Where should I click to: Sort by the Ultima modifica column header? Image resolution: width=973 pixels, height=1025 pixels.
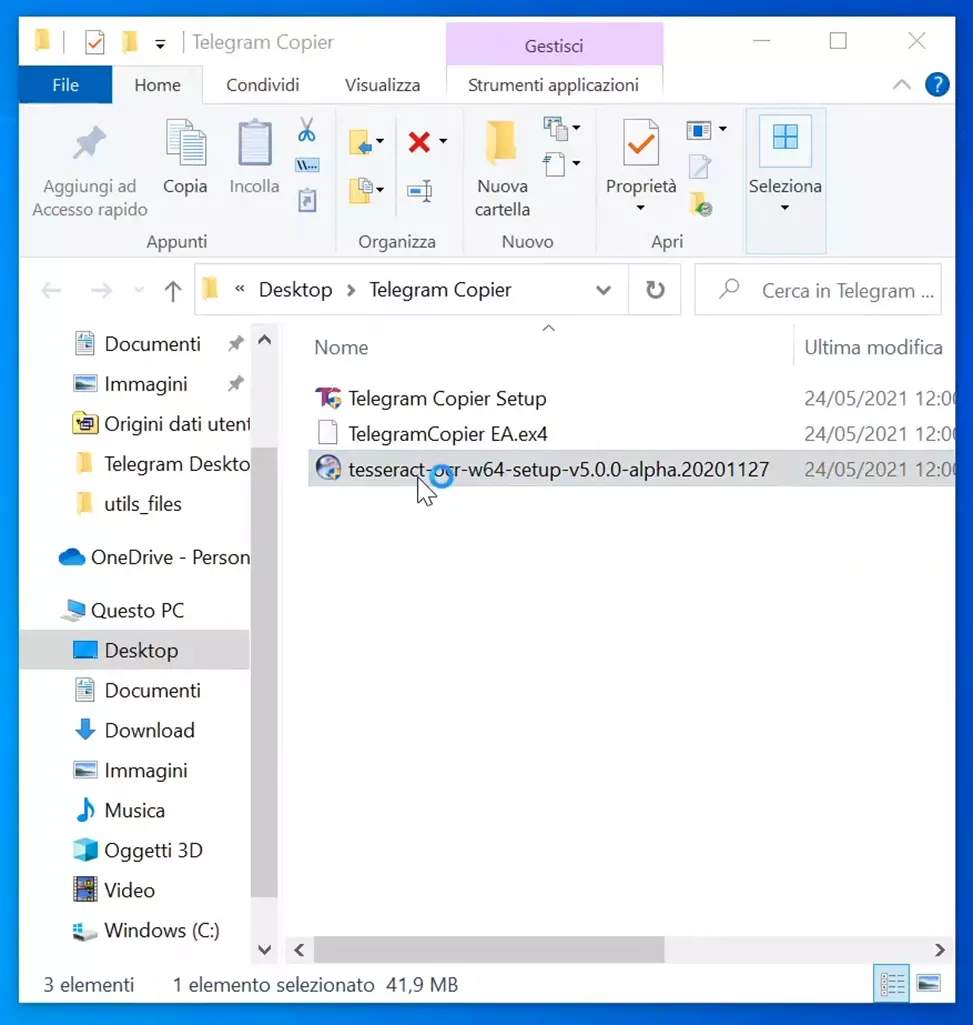873,347
